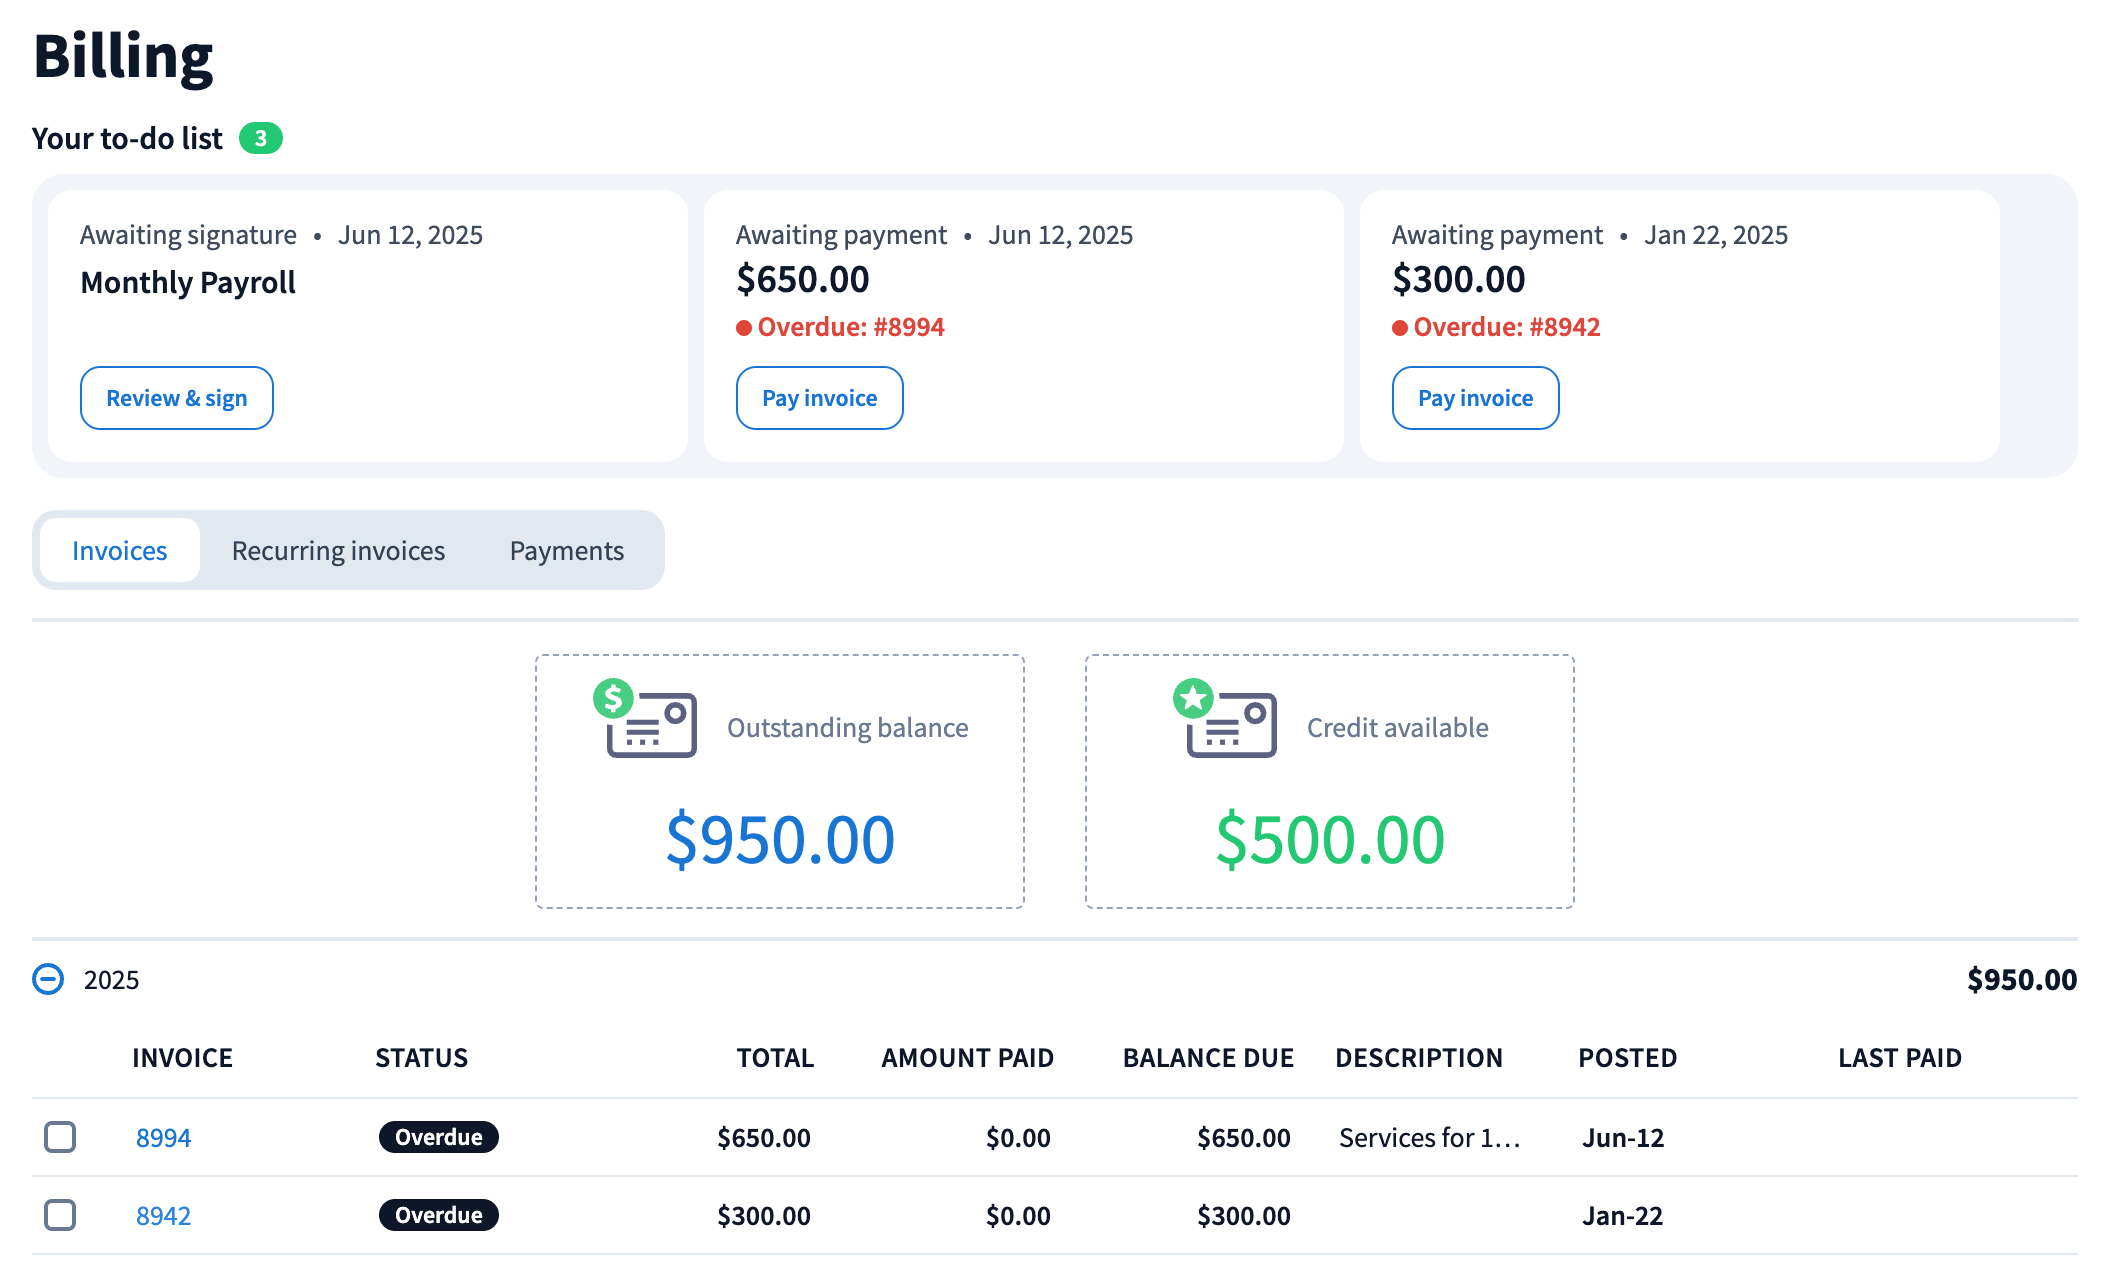Click the Outstanding balance invoice icon

[652, 725]
